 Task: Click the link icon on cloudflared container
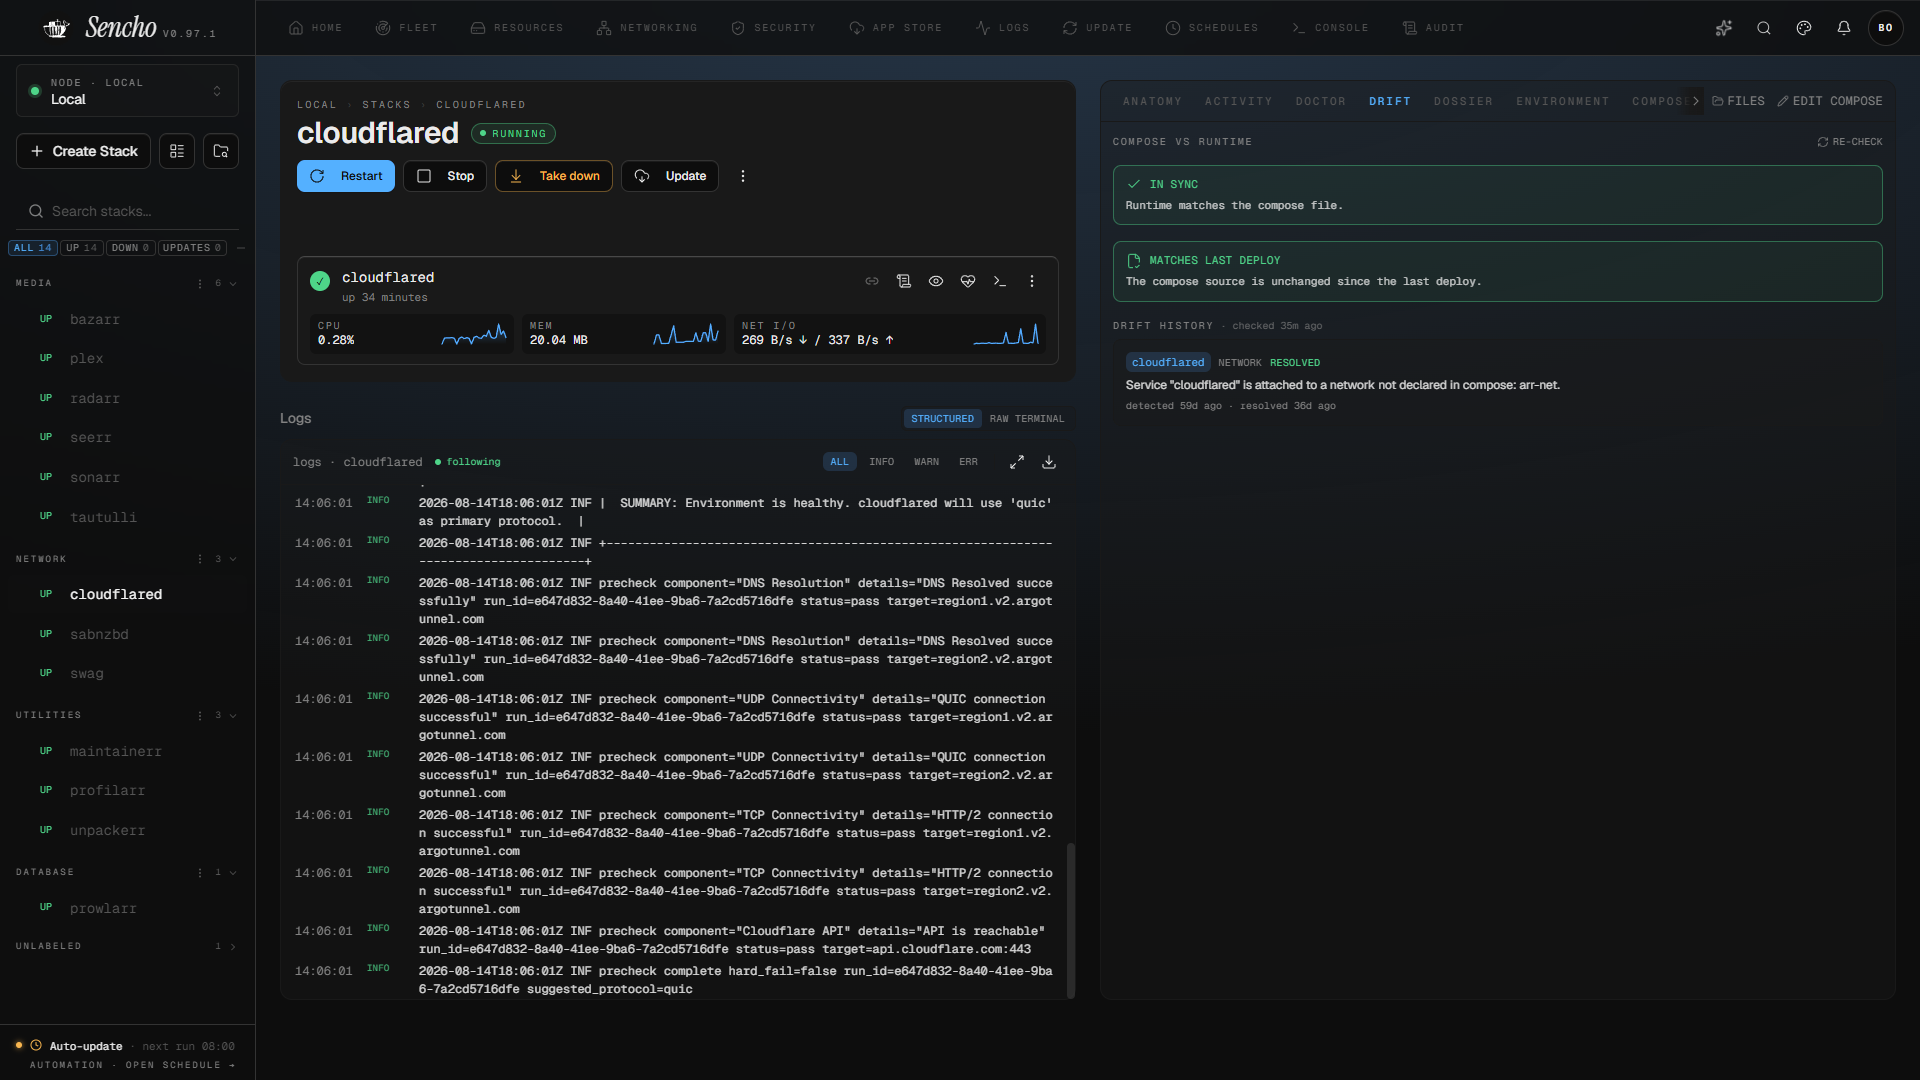tap(872, 281)
